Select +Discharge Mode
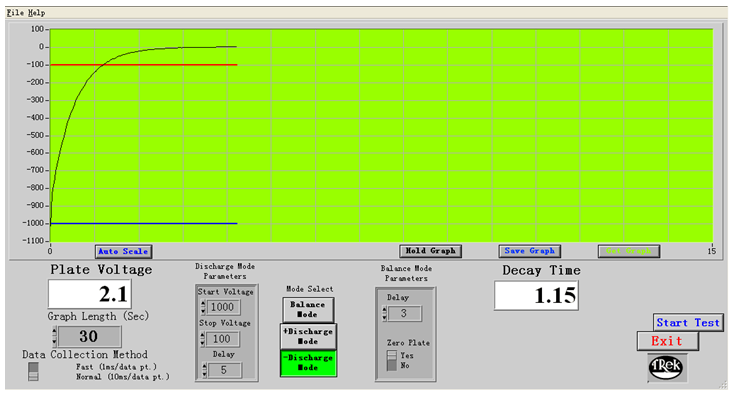740x396 pixels. coord(308,337)
